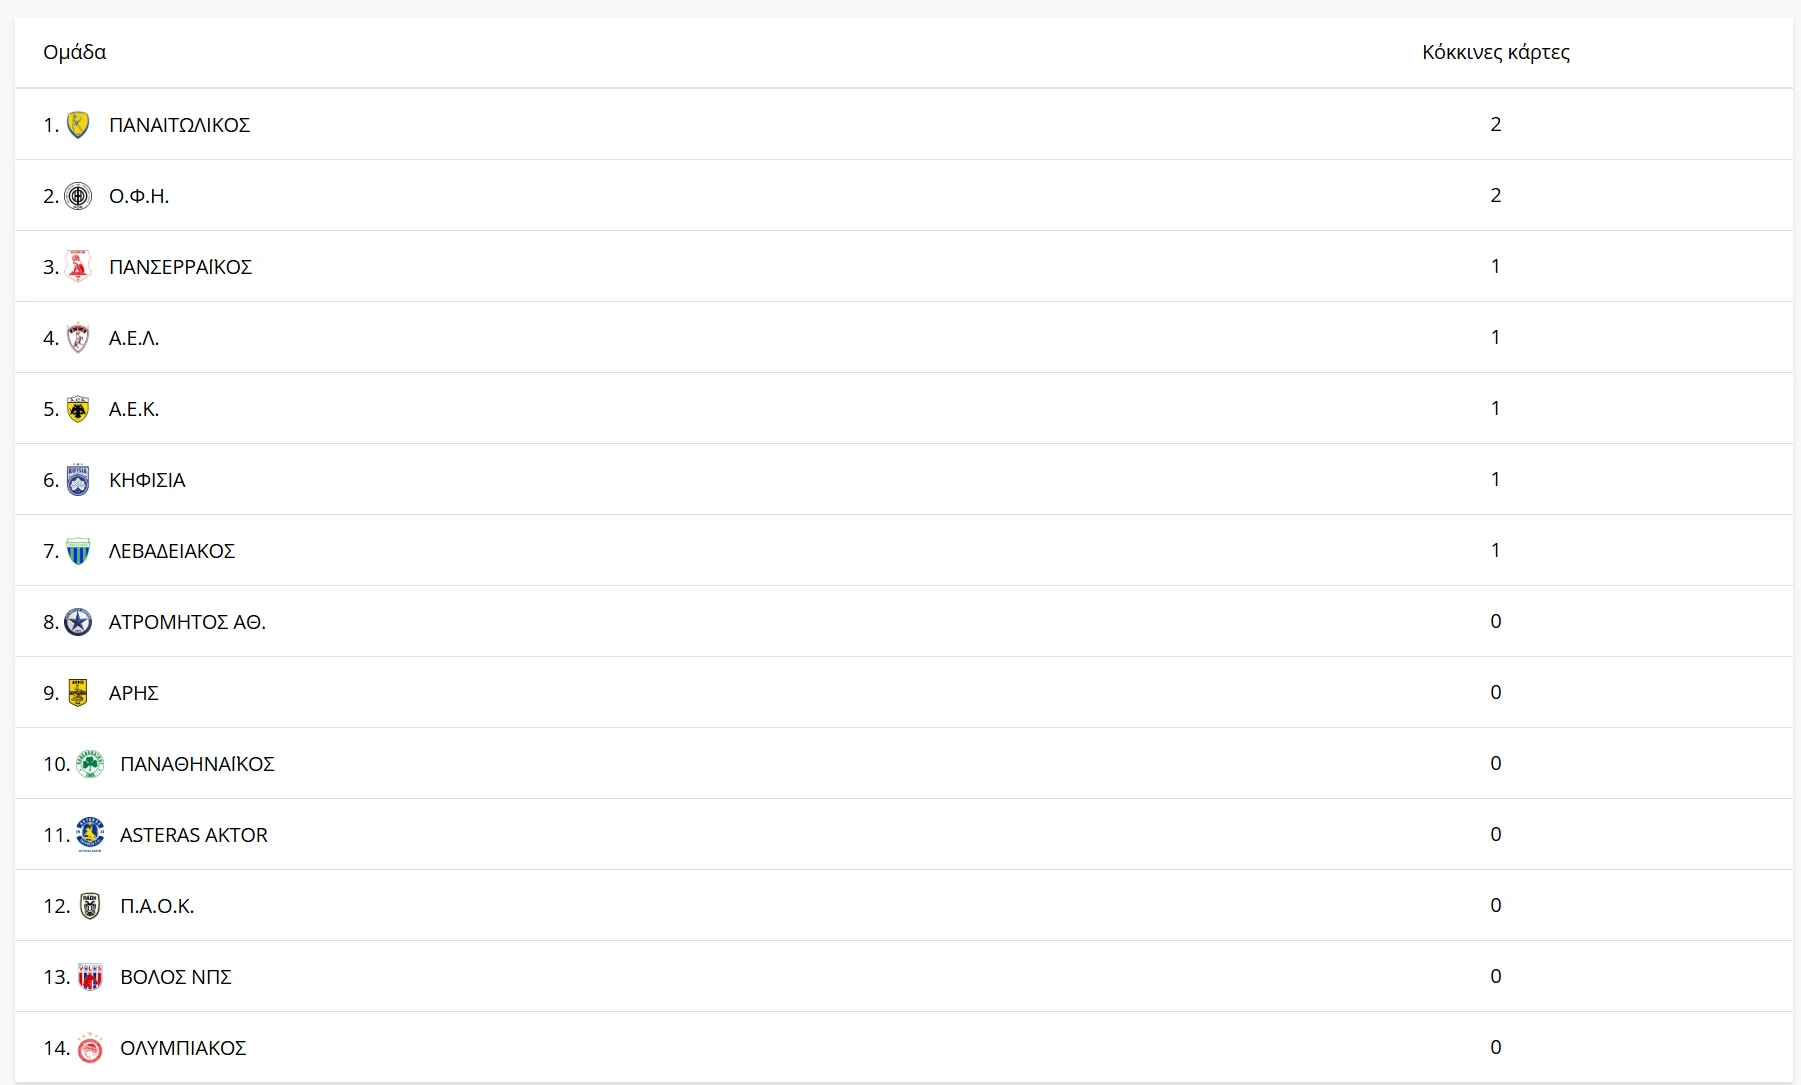Click the red card count for ΠΑΝΣΕΡΡΑΪΚΟΣ

coord(1495,267)
